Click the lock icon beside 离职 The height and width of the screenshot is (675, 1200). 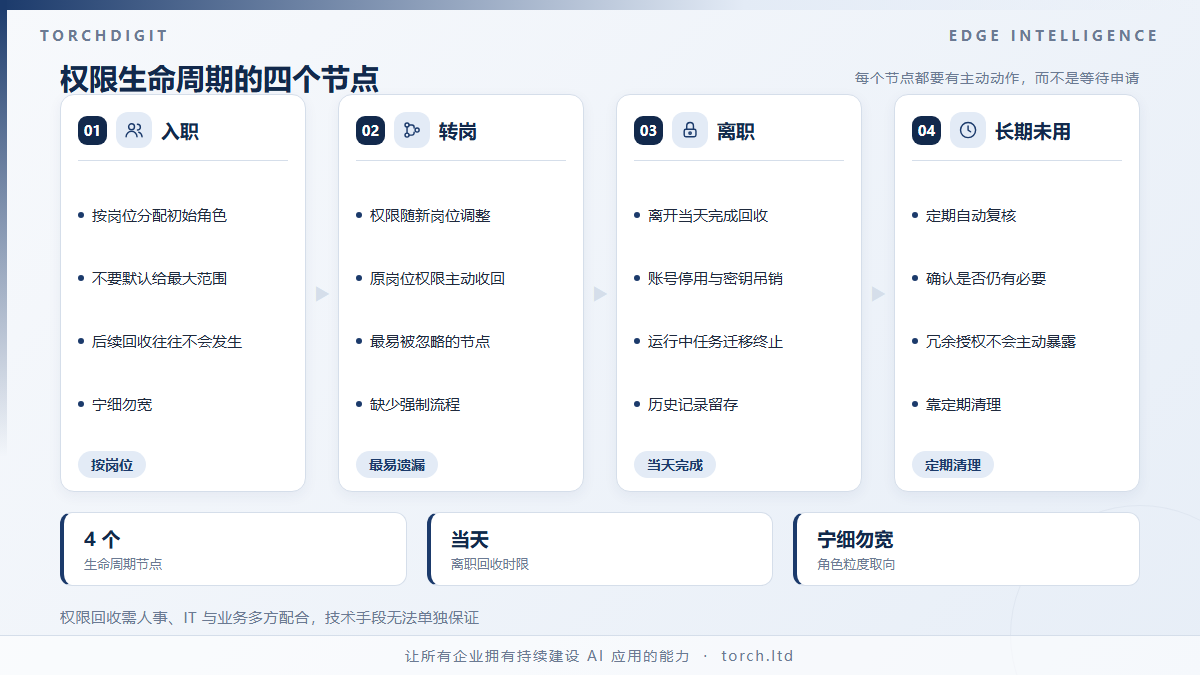[690, 130]
